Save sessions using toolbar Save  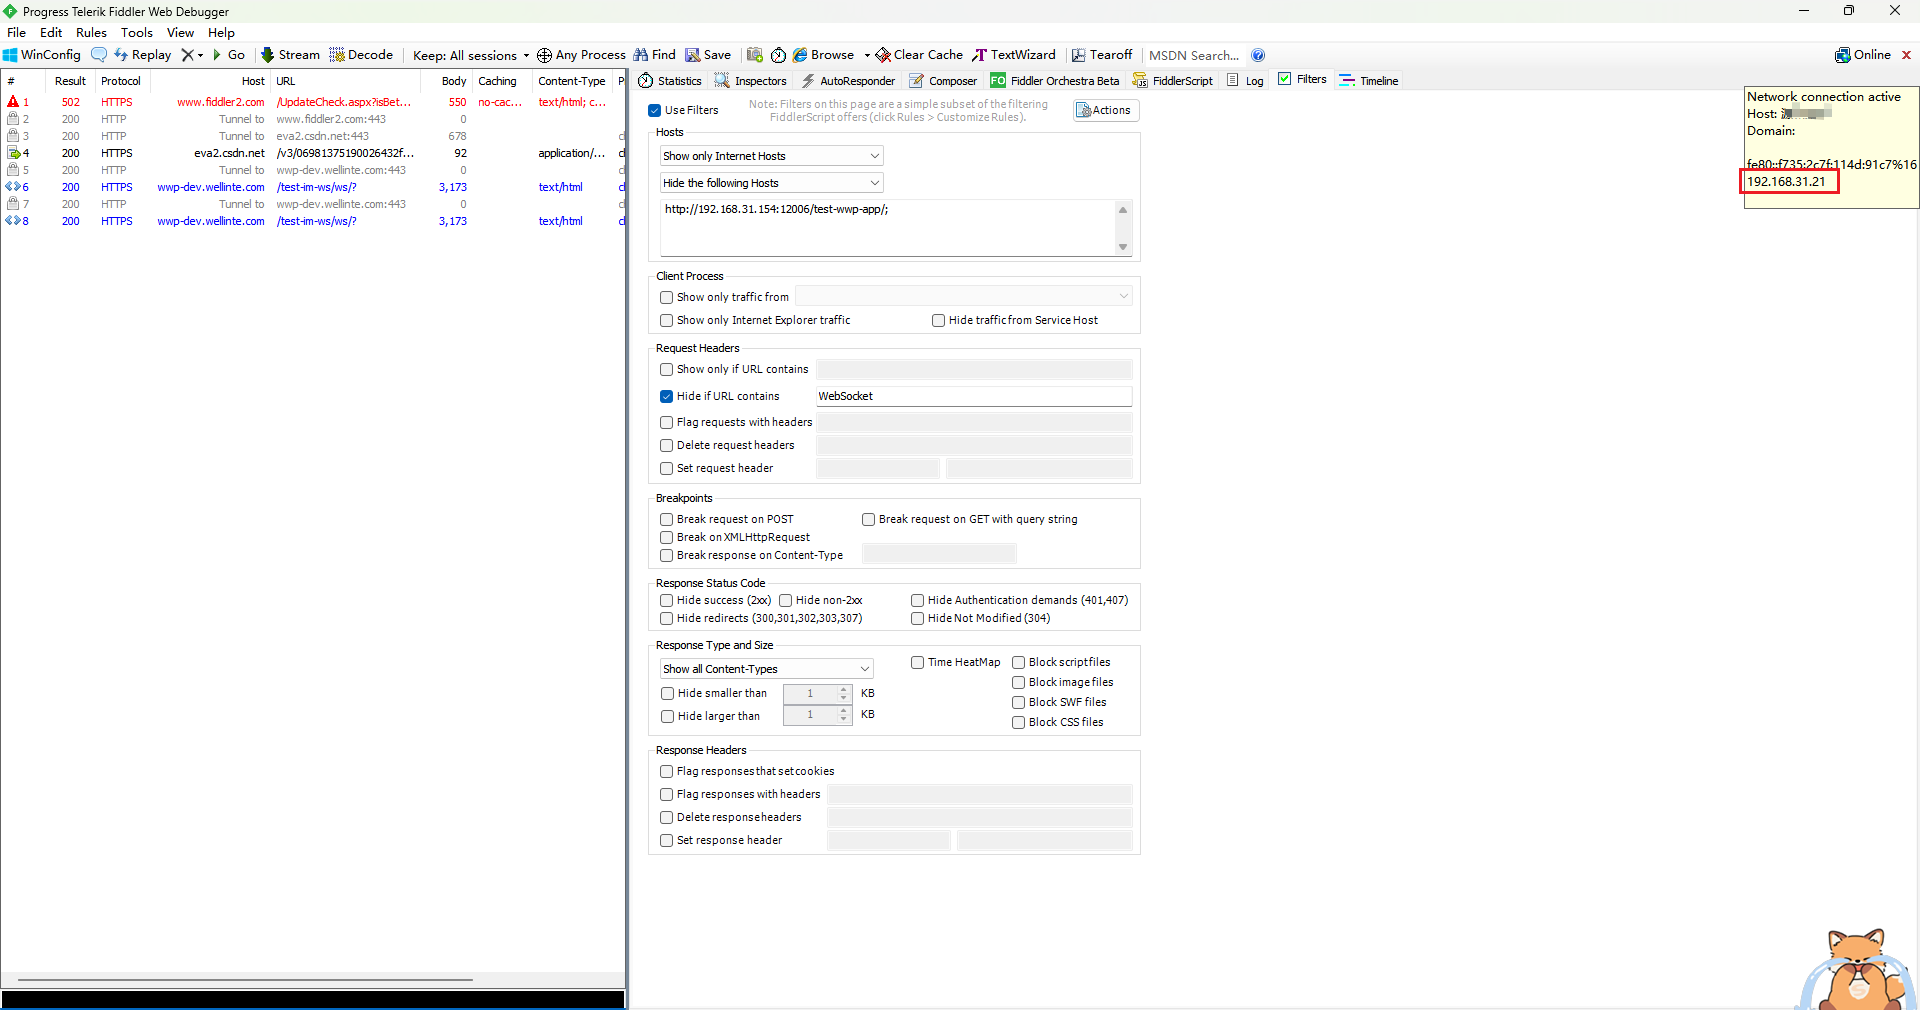pyautogui.click(x=708, y=55)
